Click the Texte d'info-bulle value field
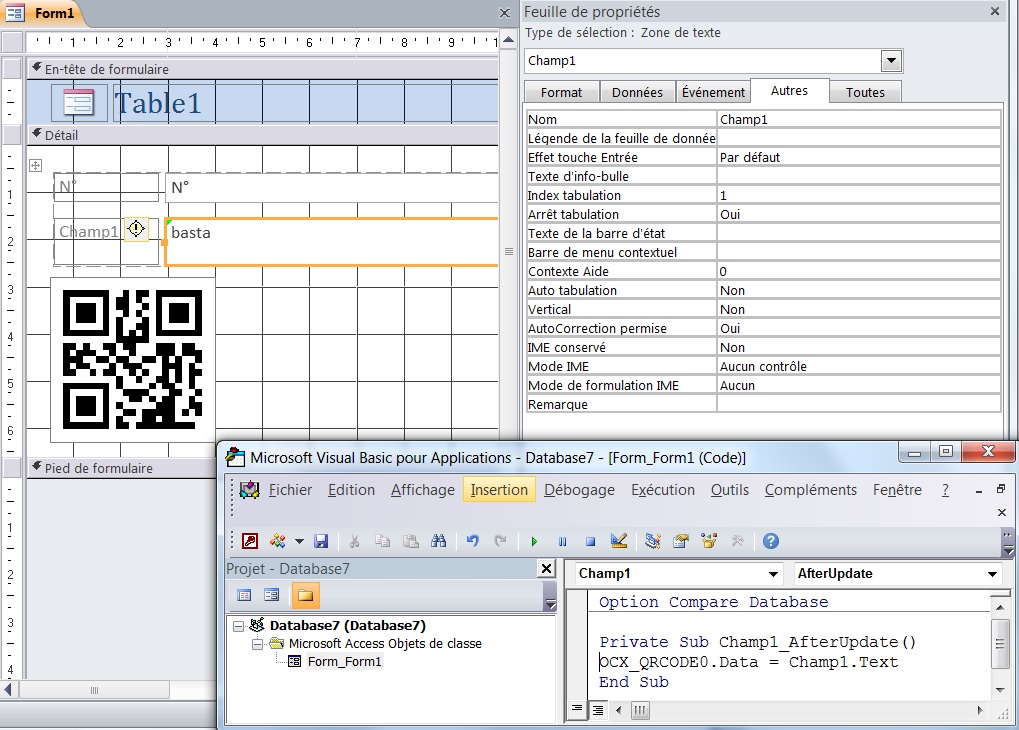Image resolution: width=1019 pixels, height=730 pixels. 858,177
